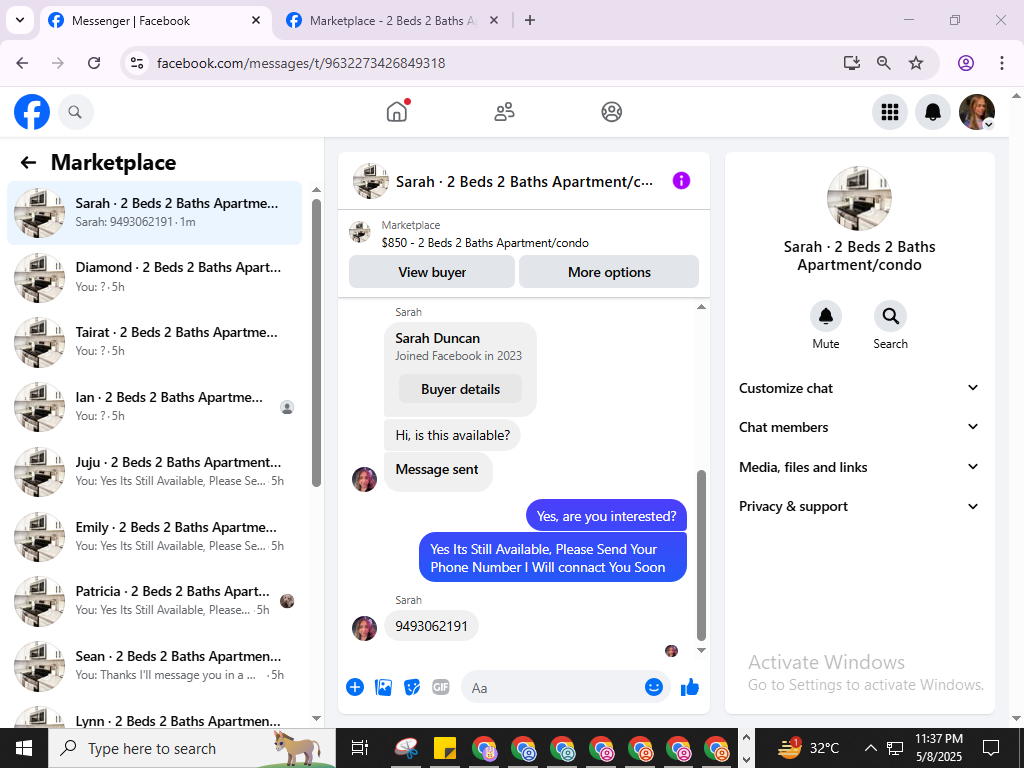Image resolution: width=1024 pixels, height=768 pixels.
Task: Send a thumbs-up like
Action: (x=690, y=687)
